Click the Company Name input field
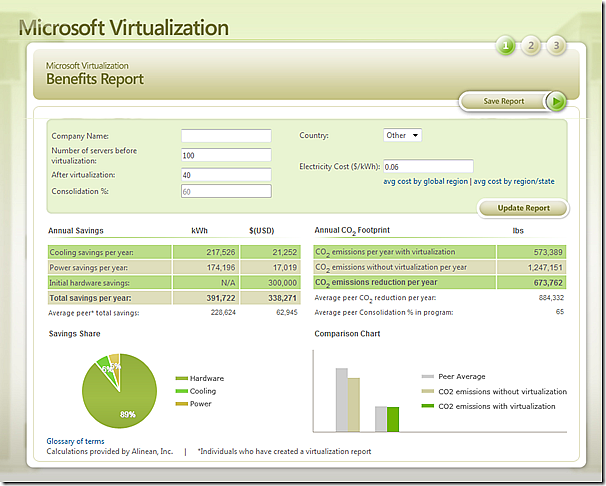This screenshot has width=606, height=486. [226, 136]
